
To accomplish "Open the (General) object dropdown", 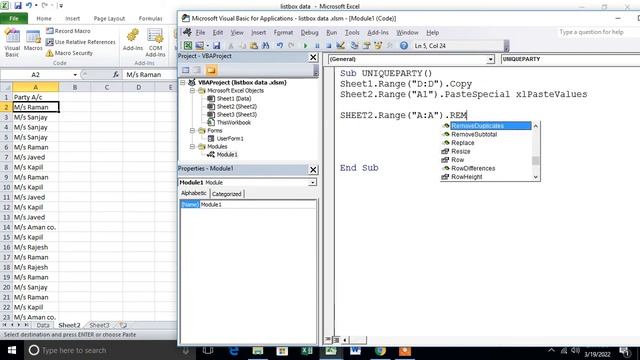I will click(x=490, y=59).
